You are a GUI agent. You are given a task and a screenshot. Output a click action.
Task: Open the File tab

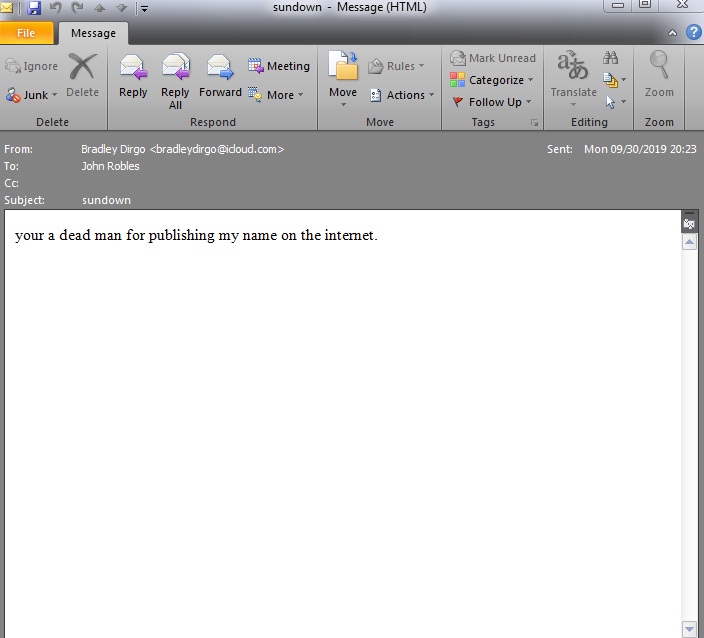(26, 33)
